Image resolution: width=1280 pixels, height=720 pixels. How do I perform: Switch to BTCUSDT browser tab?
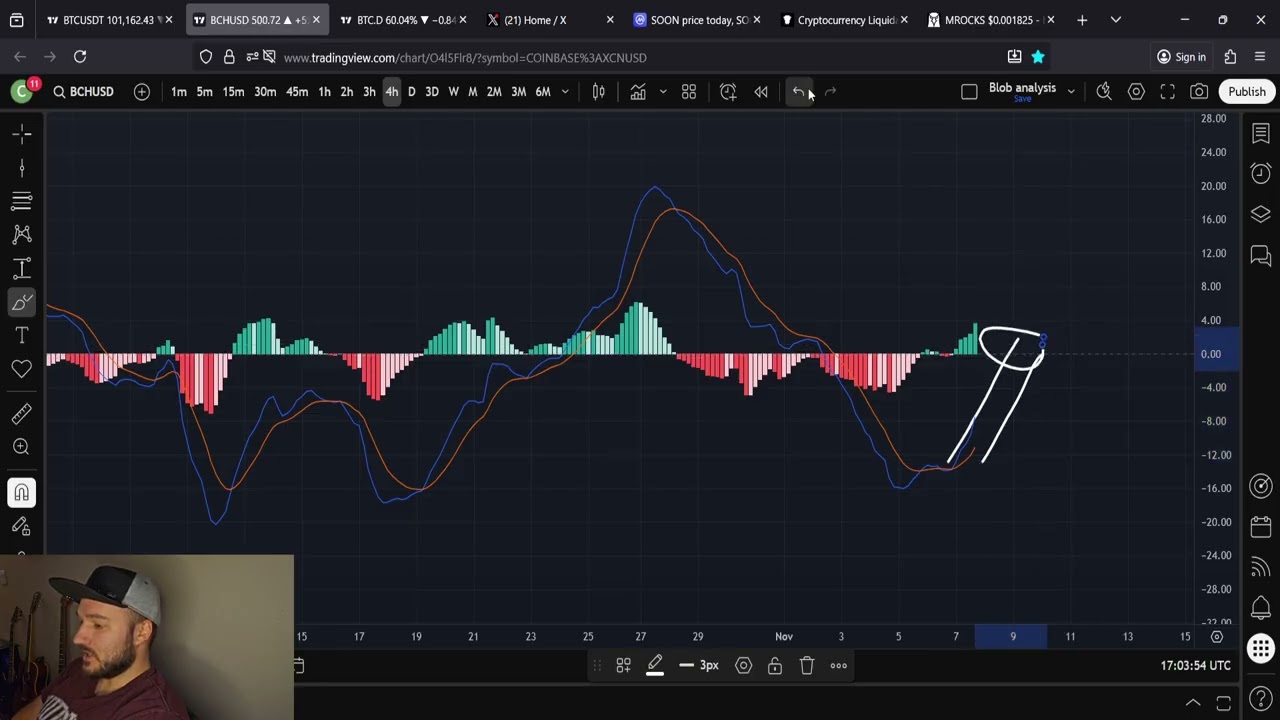(x=108, y=20)
